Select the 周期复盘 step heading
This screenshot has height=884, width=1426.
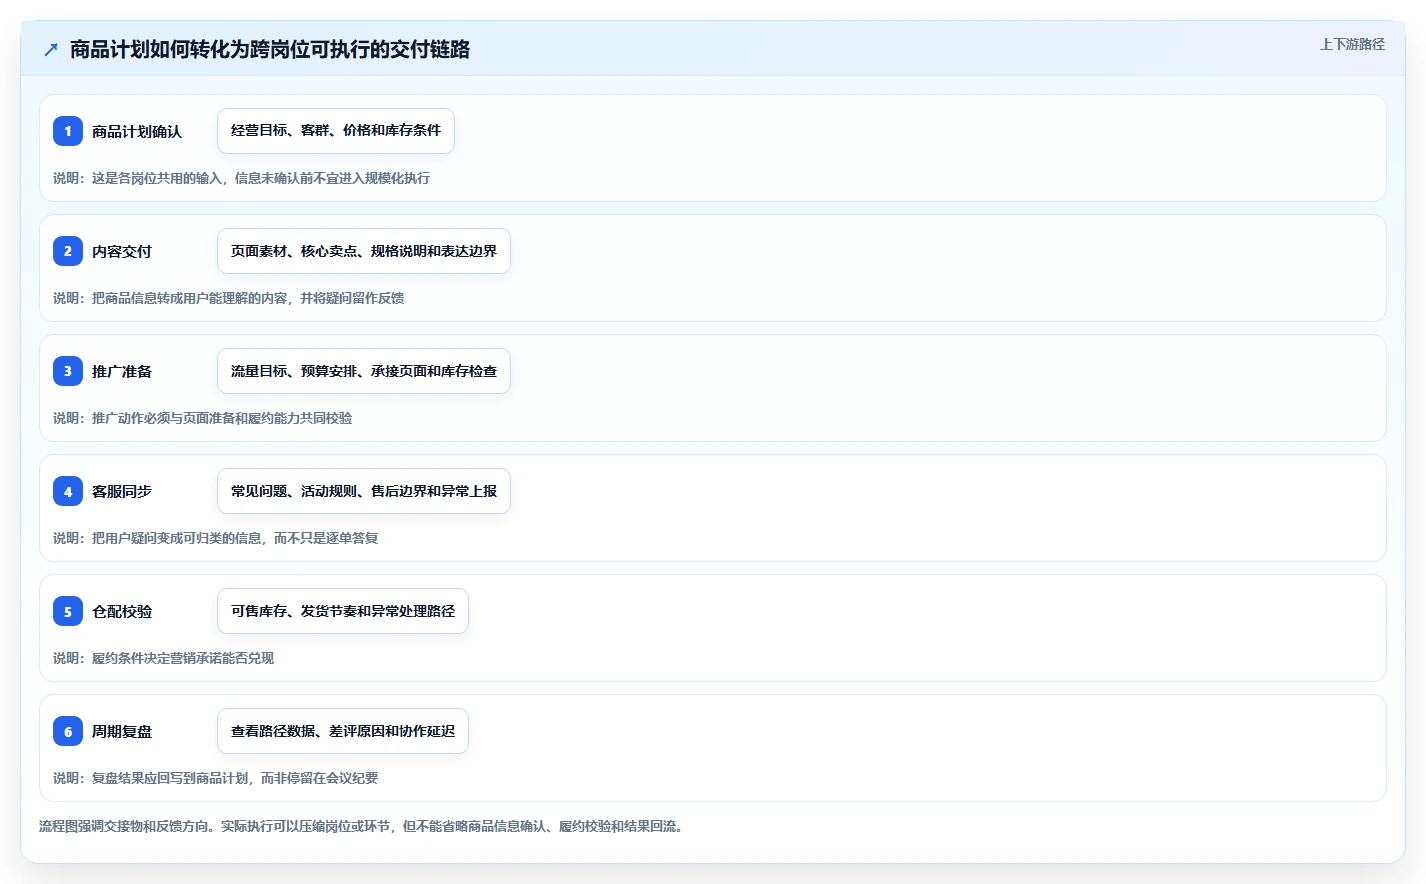tap(122, 731)
